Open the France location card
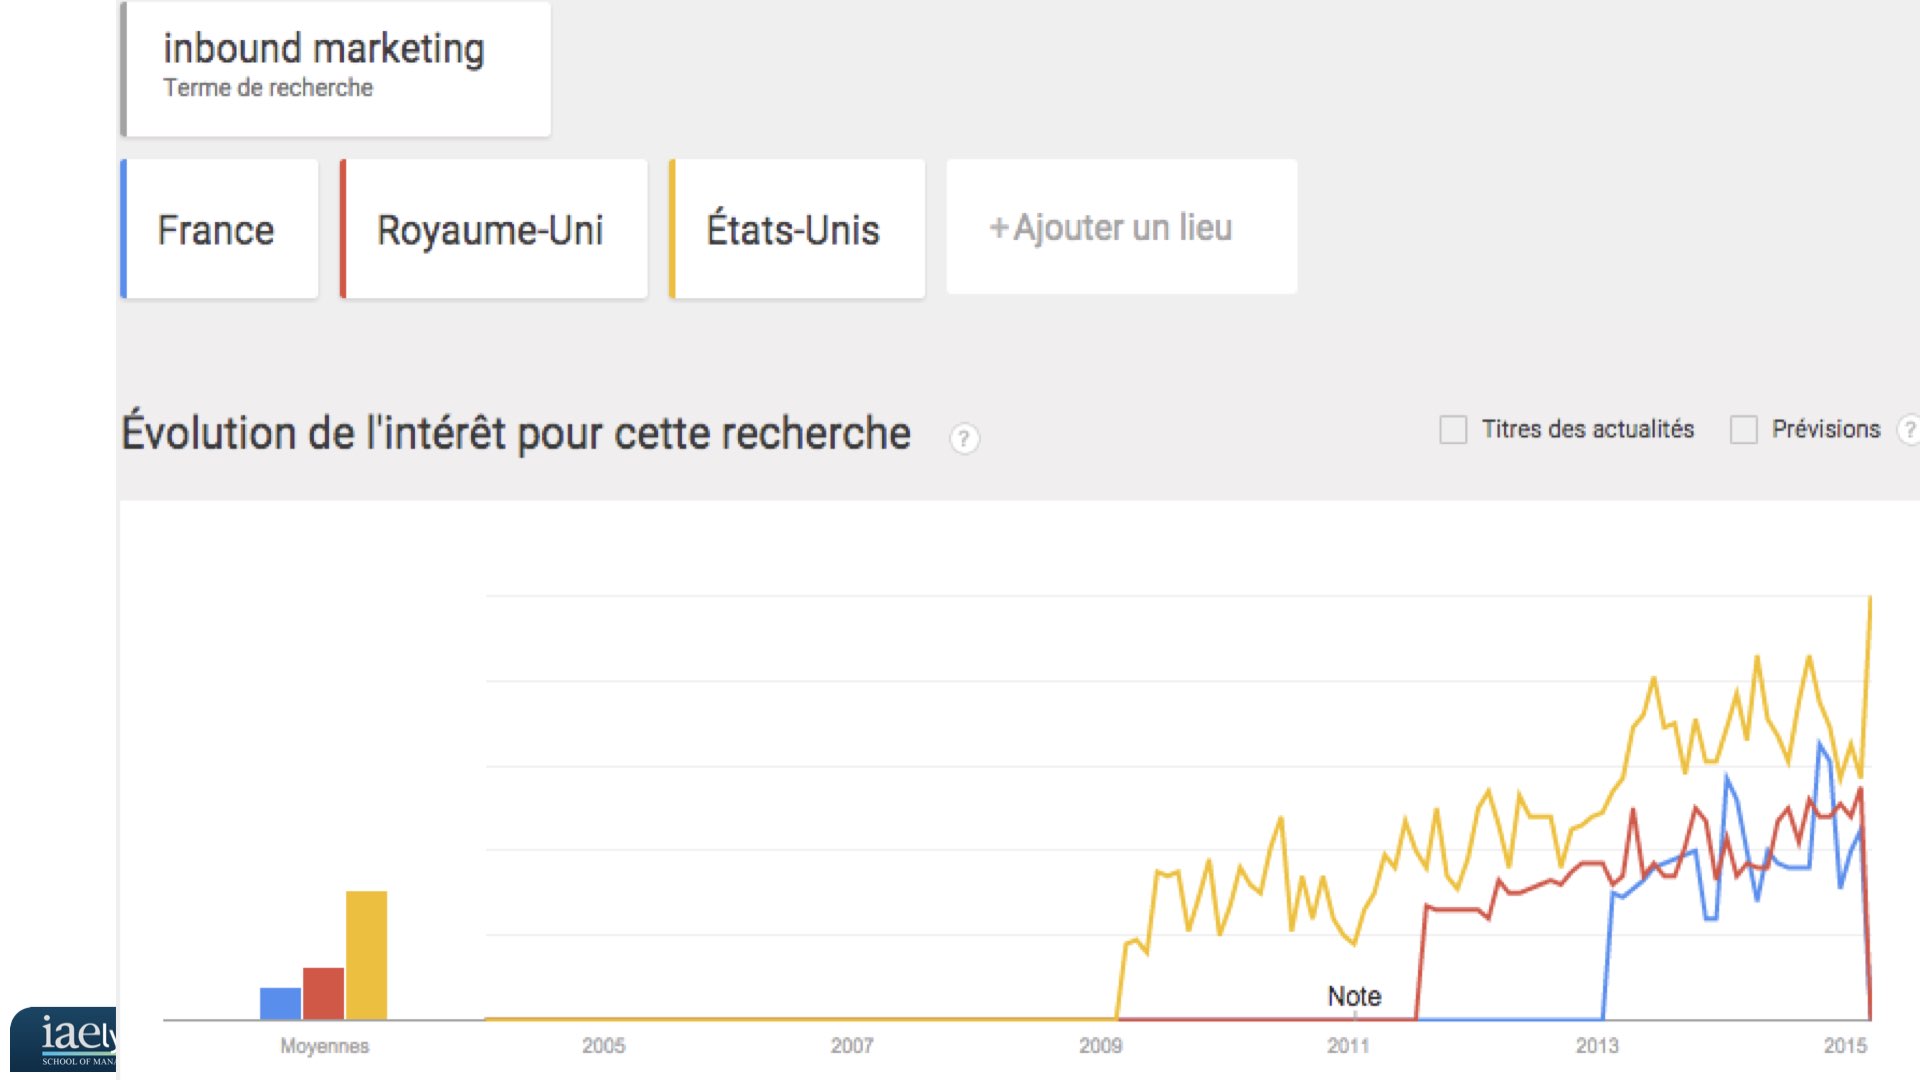 220,229
